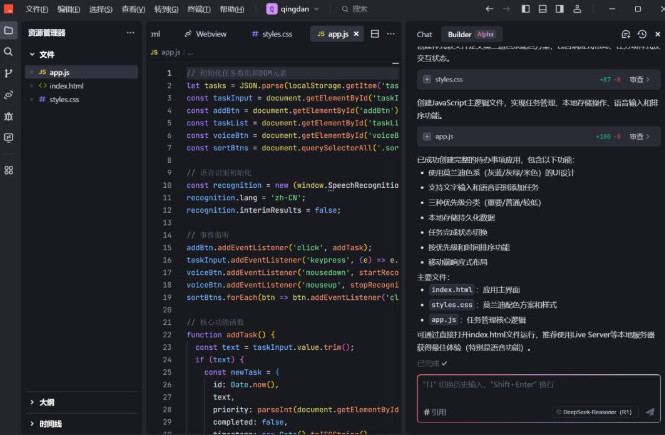Open the account profile icon
Image resolution: width=665 pixels, height=435 pixels.
click(577, 9)
